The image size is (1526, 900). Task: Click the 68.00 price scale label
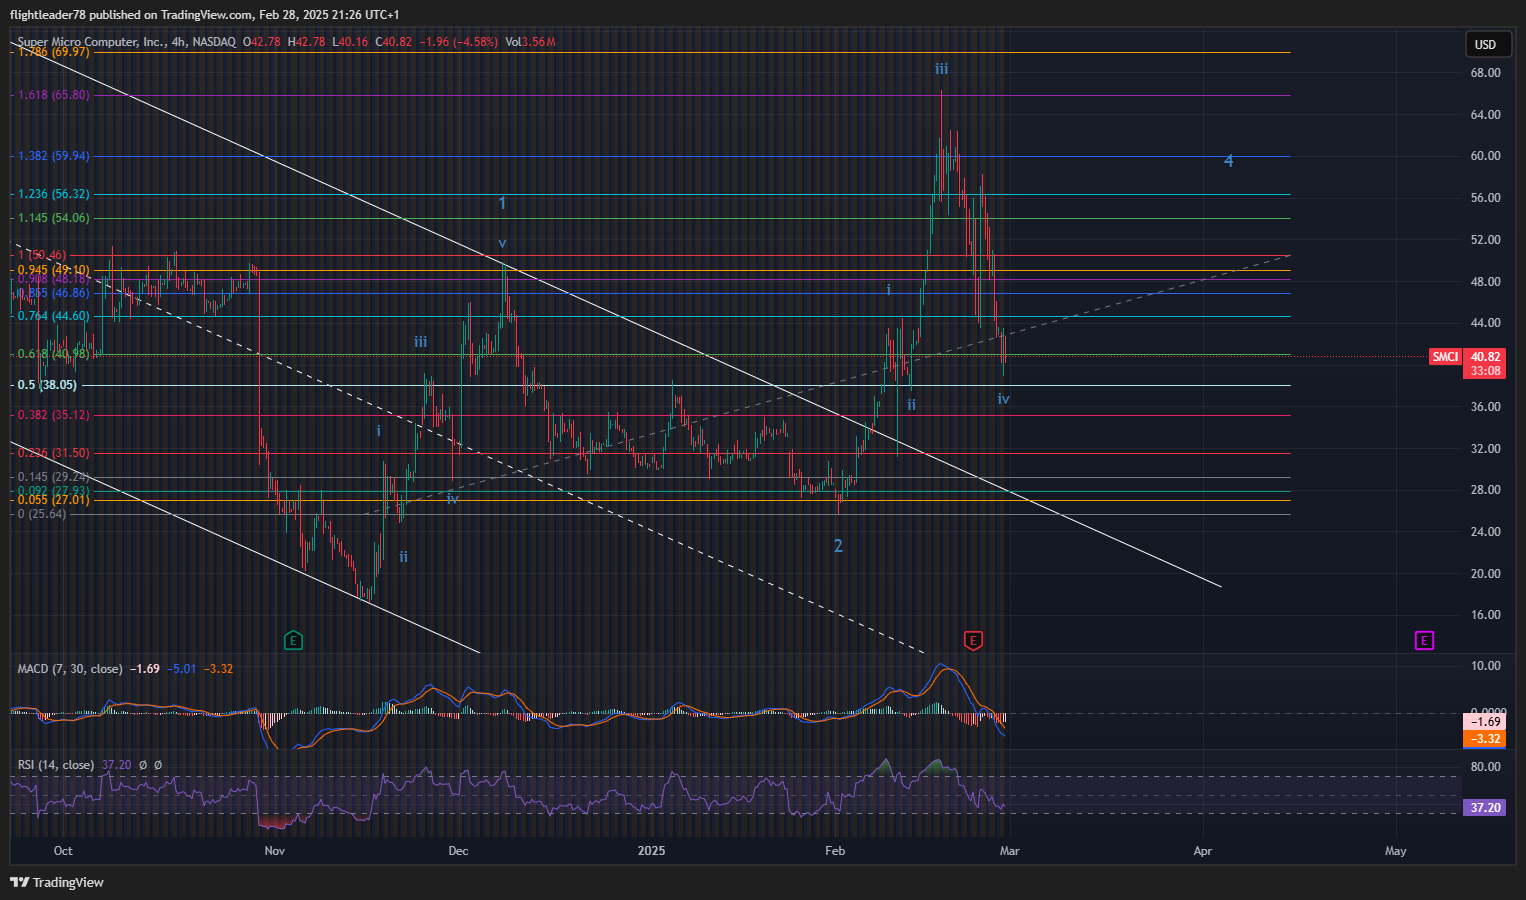pos(1485,73)
